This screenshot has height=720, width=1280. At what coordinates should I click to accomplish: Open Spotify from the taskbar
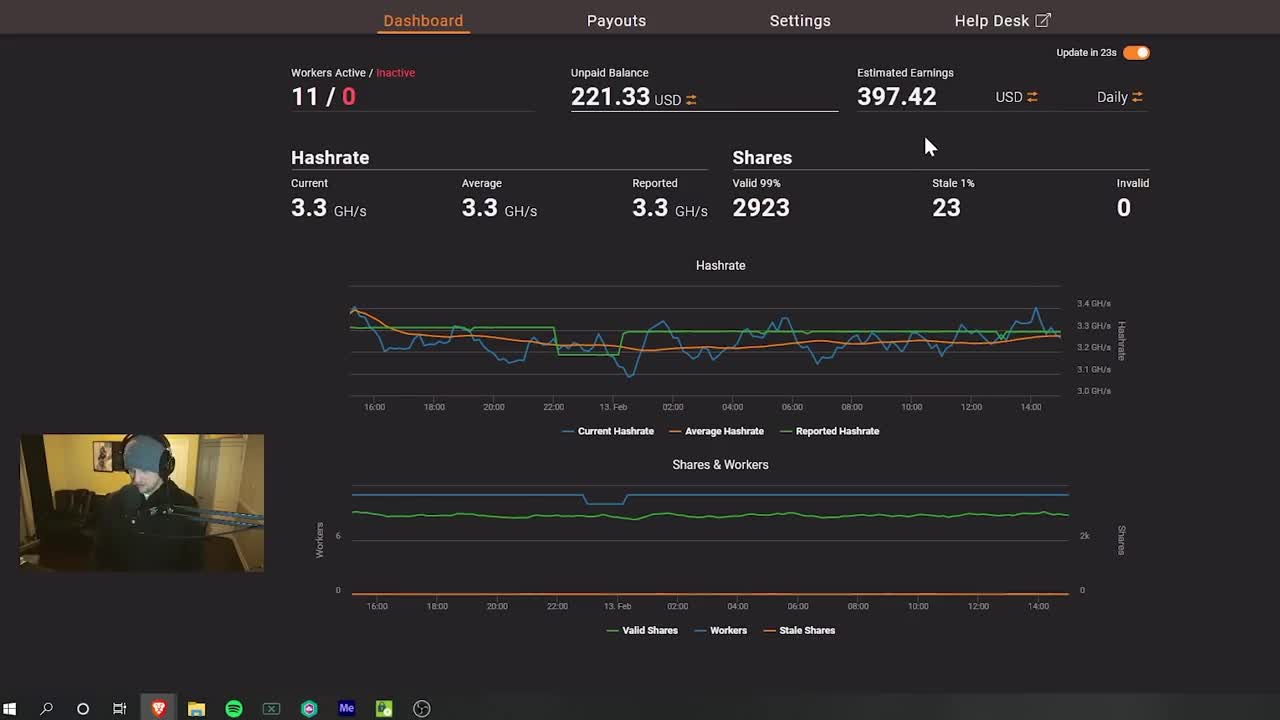coord(234,708)
